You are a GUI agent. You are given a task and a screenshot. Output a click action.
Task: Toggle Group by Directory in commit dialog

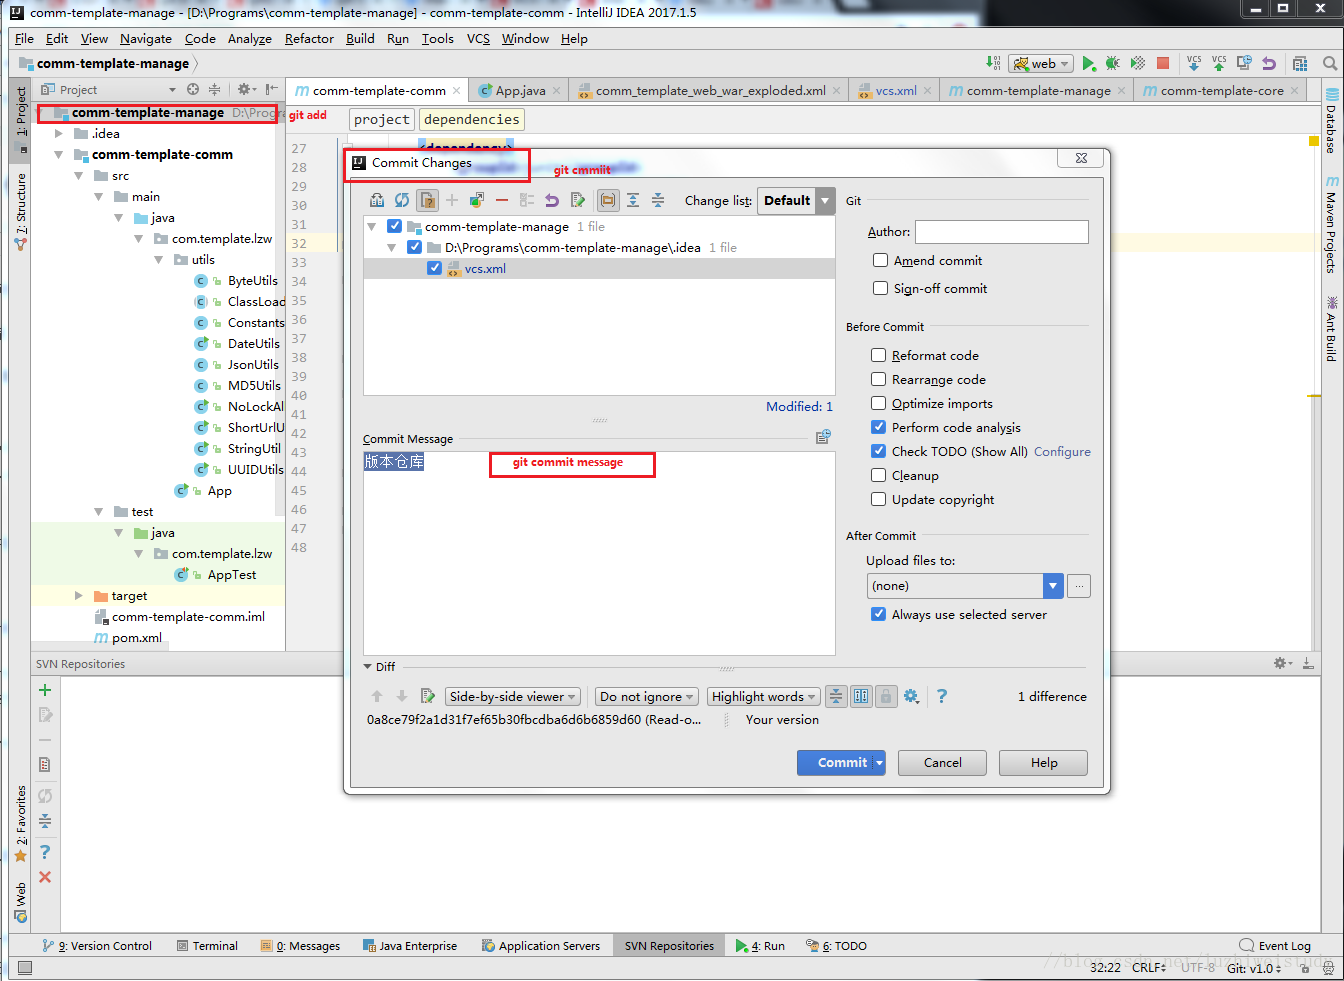coord(608,200)
